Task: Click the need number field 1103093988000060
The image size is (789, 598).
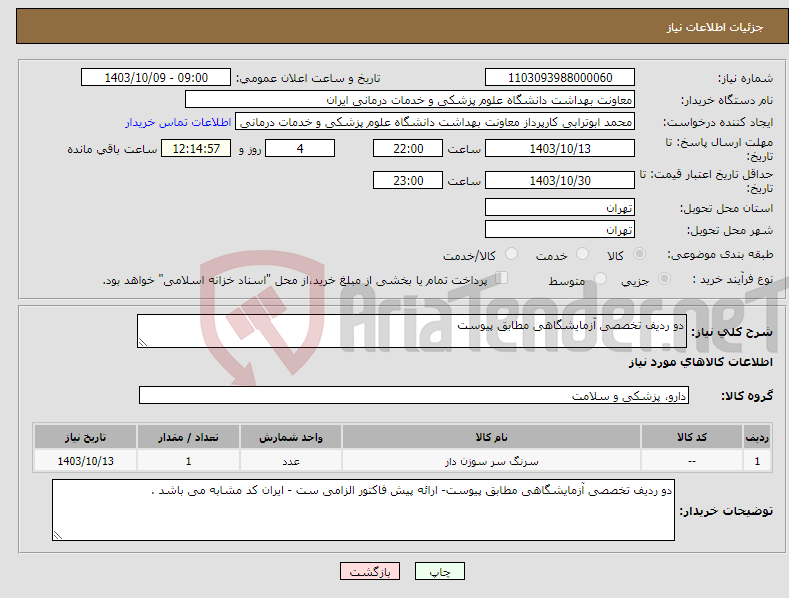Action: (560, 78)
